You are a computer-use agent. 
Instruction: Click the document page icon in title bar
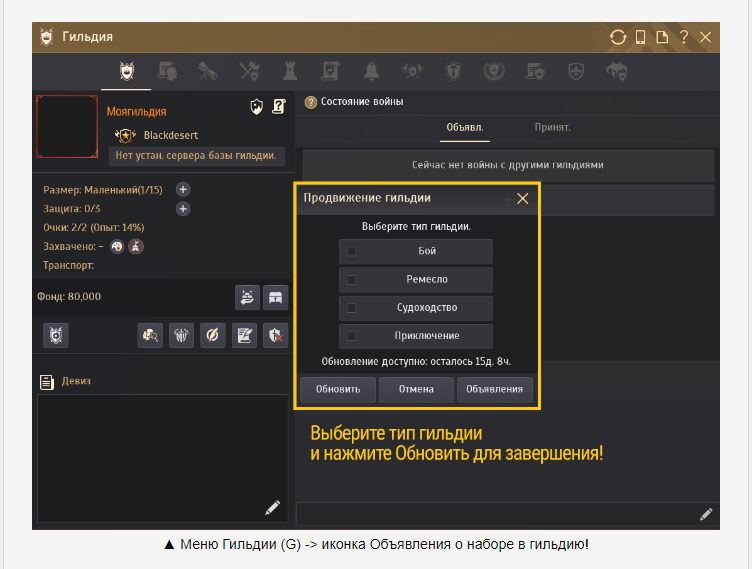click(x=662, y=37)
